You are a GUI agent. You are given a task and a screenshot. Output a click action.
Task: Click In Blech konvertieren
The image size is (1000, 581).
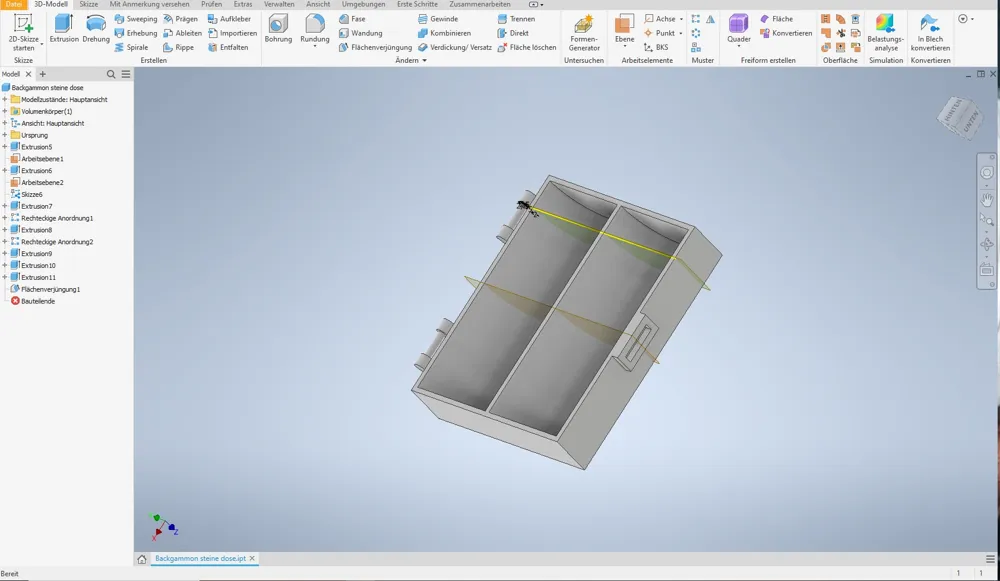[930, 33]
